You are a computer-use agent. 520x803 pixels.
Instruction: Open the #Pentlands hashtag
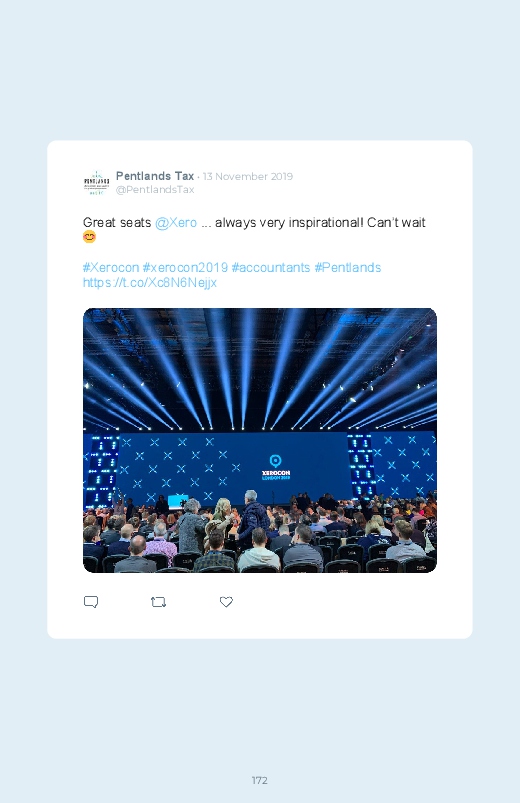(x=347, y=268)
